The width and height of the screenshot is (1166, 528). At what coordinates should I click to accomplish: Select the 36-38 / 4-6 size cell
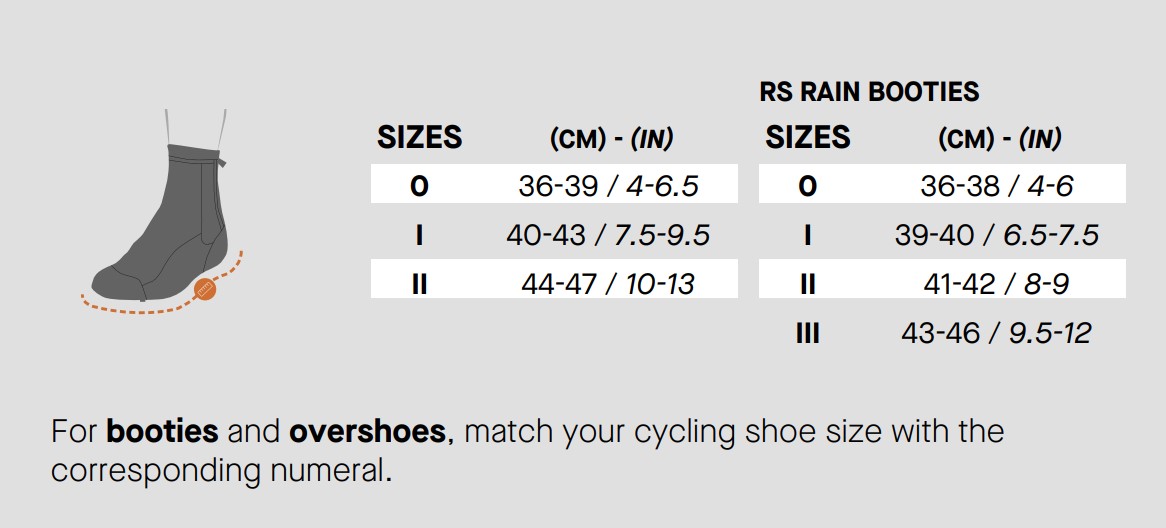[x=996, y=186]
